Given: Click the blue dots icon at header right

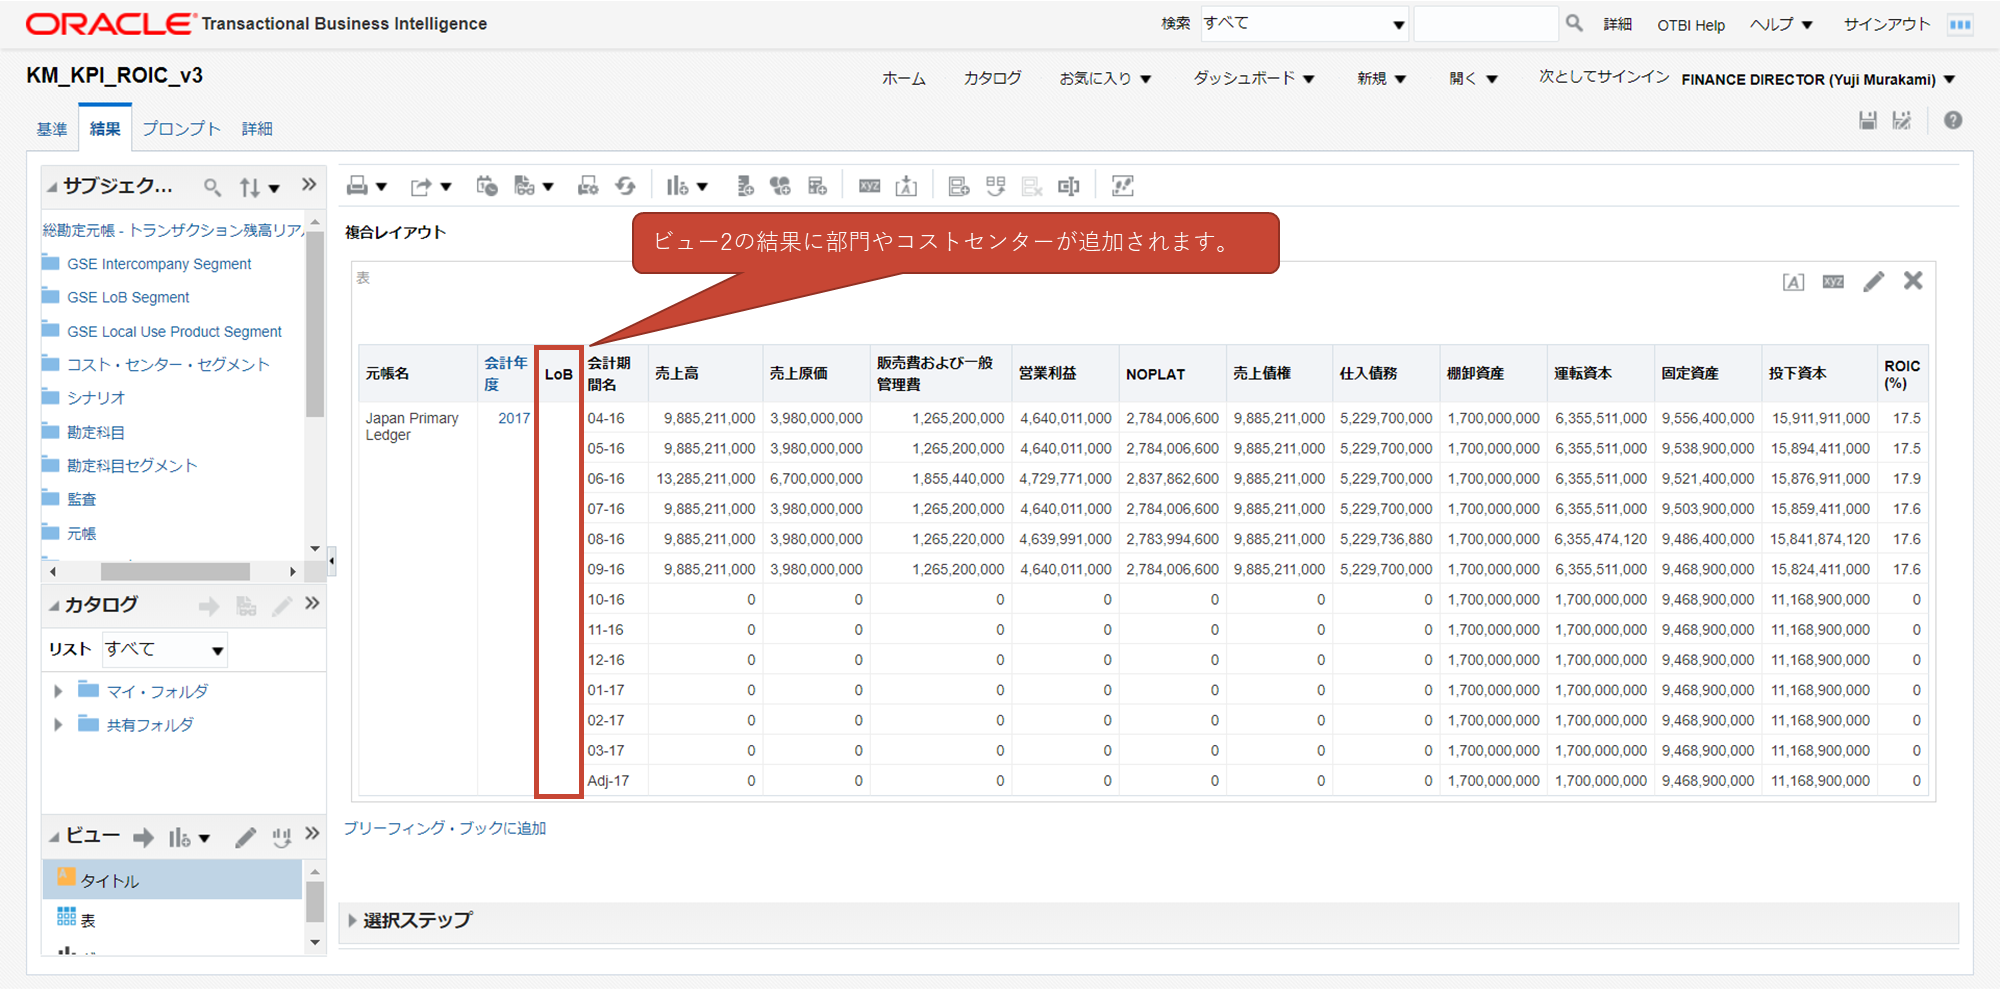Looking at the screenshot, I should [x=1960, y=24].
